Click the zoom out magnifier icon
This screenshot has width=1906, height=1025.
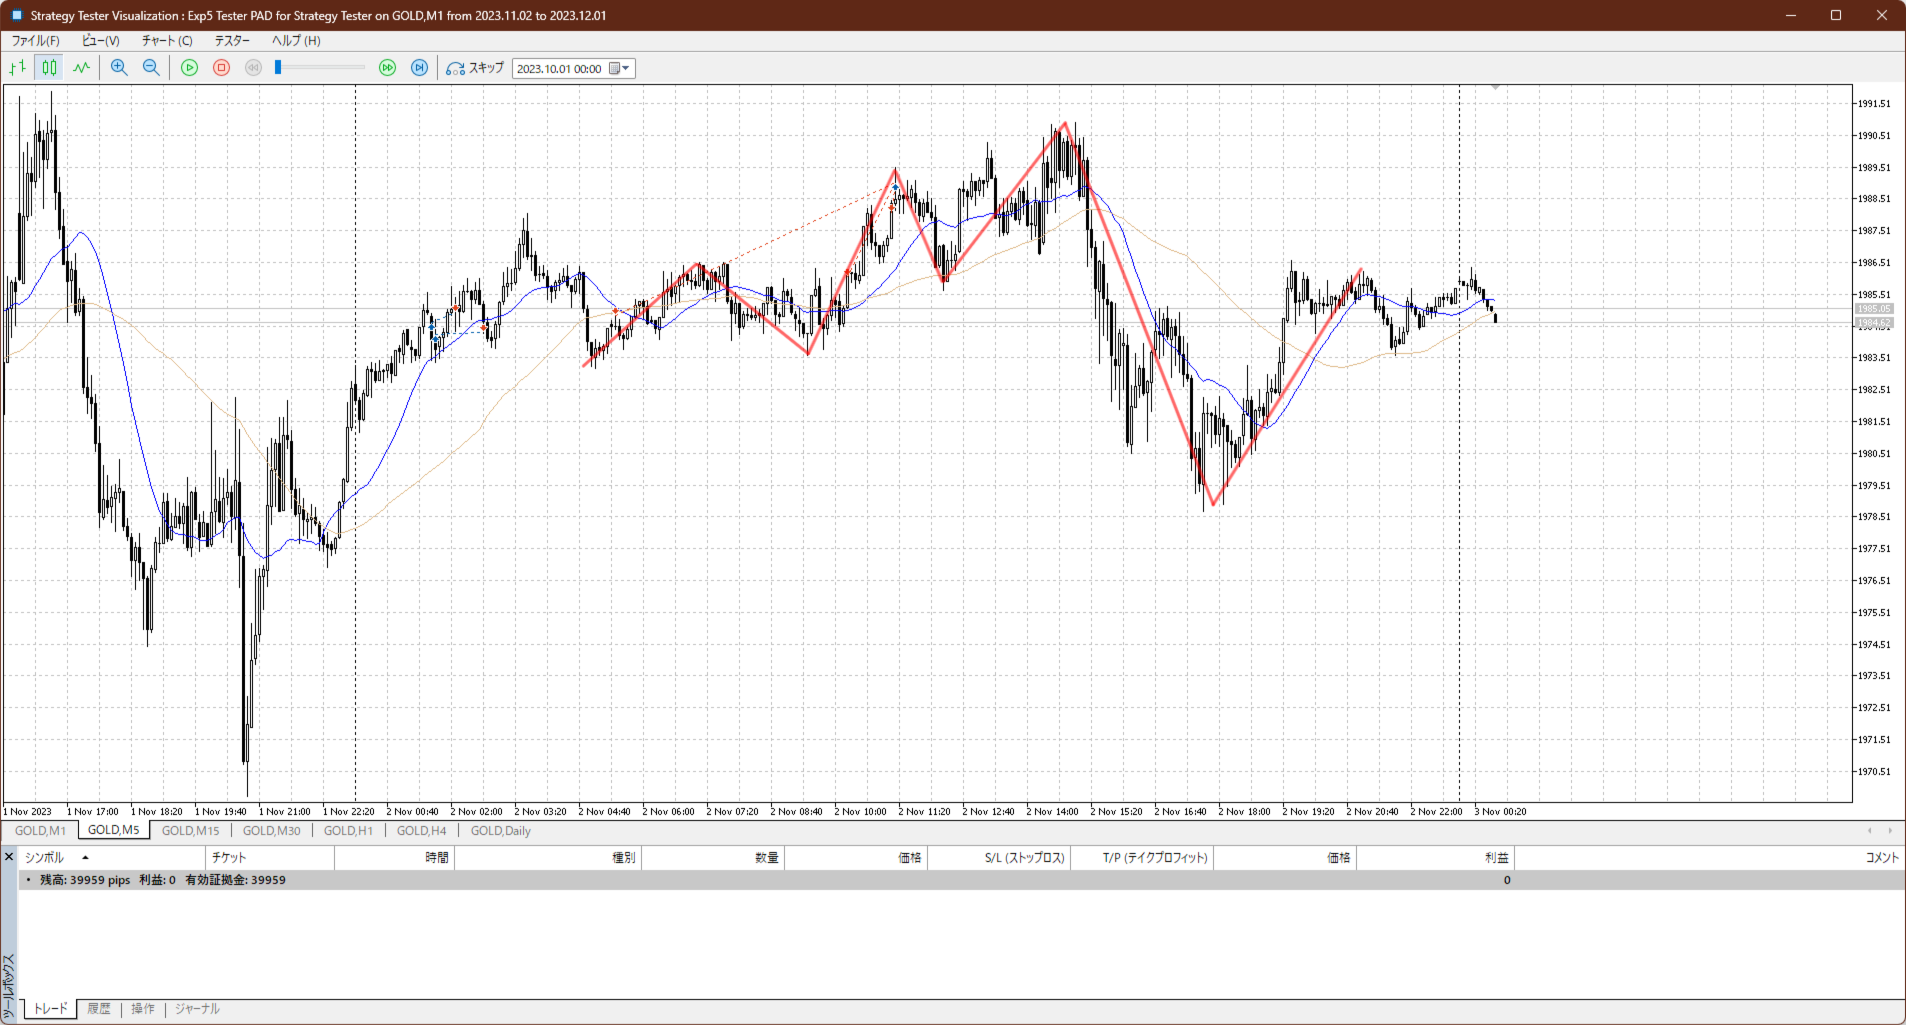[151, 68]
